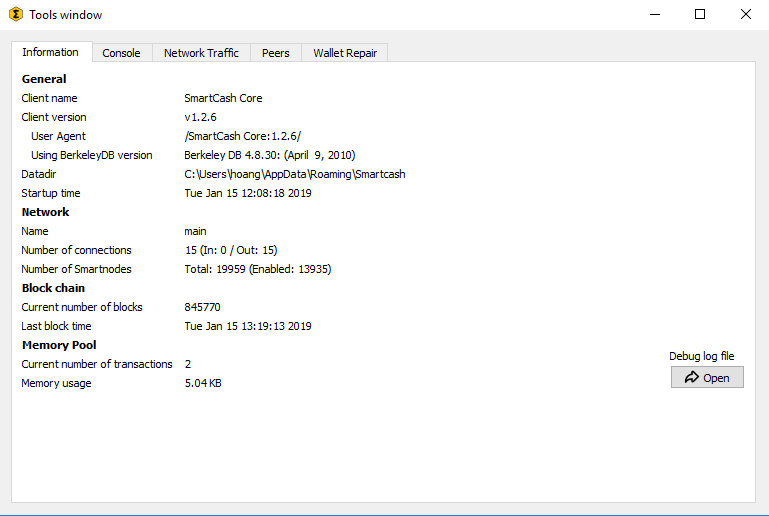This screenshot has width=769, height=516.
Task: Click last block time Tue Jan 15 13:19:13 2019
Action: 248,326
